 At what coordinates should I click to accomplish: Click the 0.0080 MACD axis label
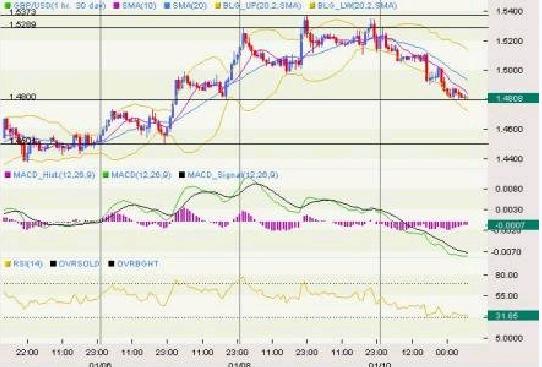click(x=509, y=189)
